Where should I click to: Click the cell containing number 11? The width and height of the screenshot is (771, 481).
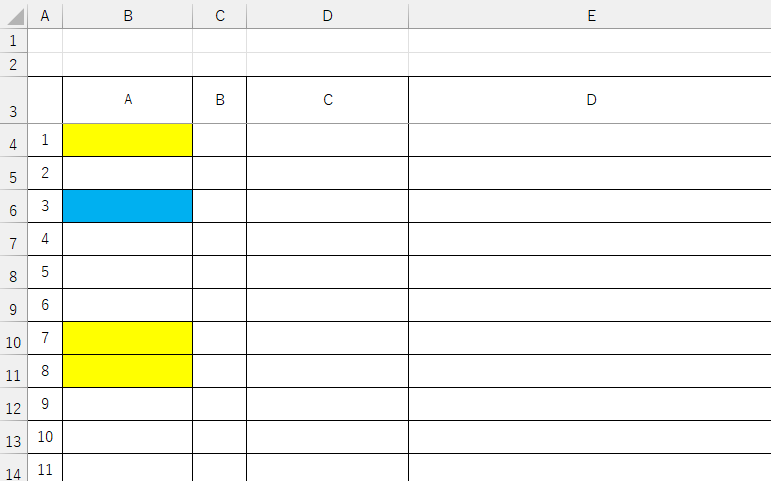click(45, 468)
